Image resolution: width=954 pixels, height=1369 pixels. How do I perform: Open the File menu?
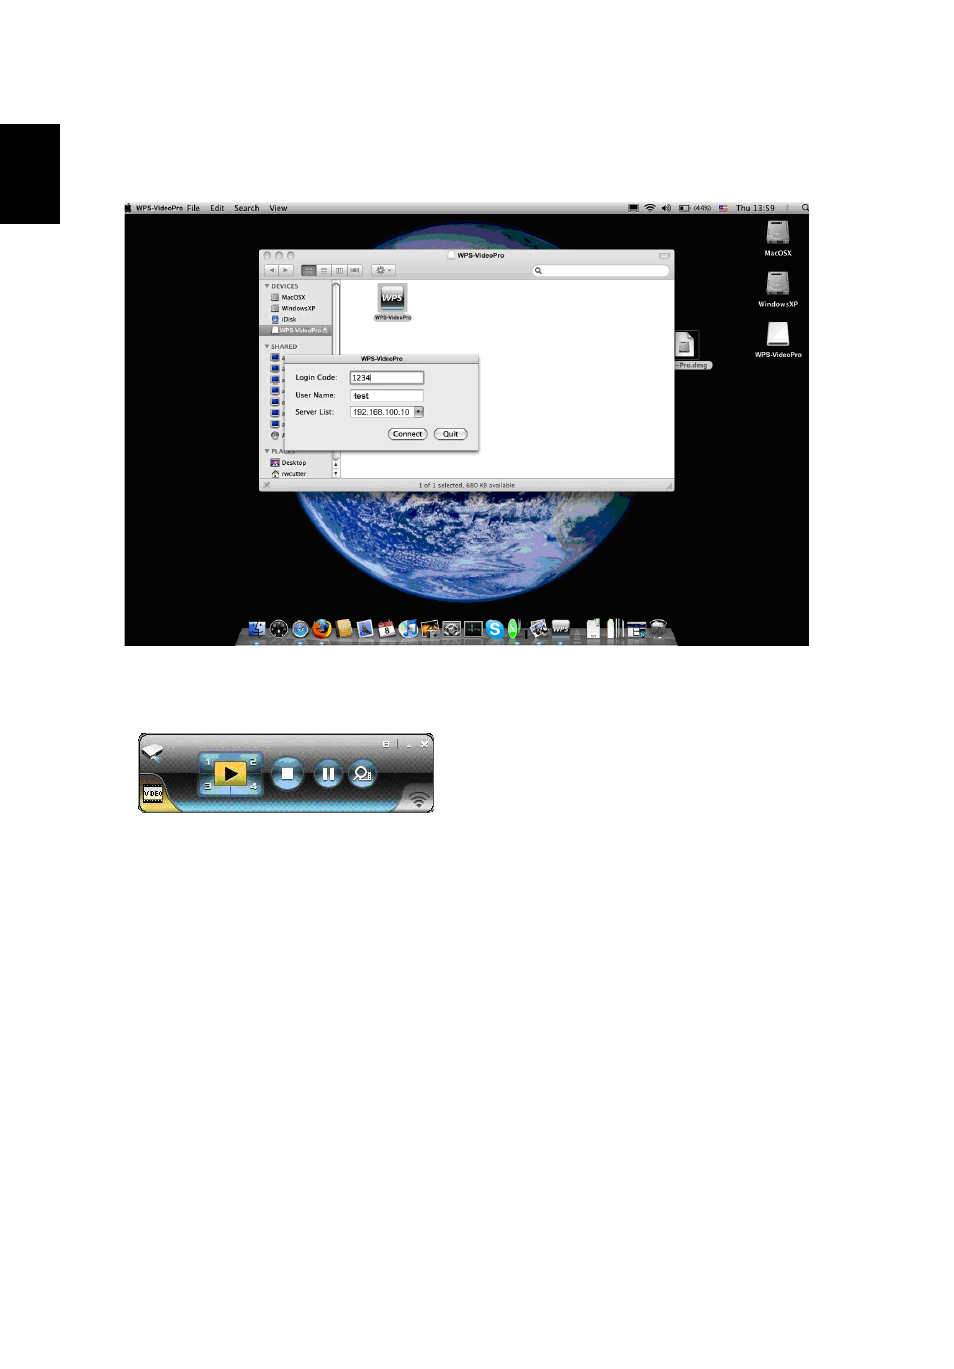click(x=193, y=208)
